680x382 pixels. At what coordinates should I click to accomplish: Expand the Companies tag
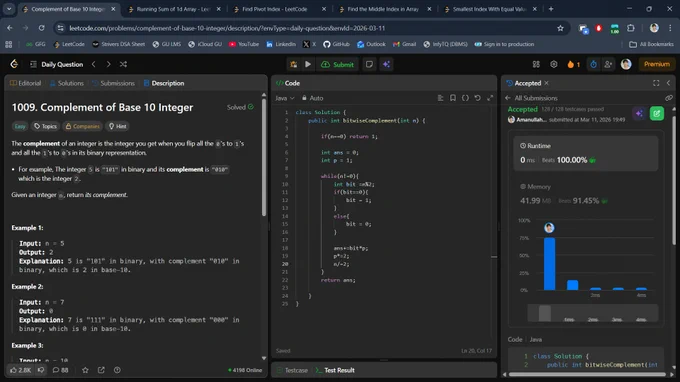click(82, 126)
